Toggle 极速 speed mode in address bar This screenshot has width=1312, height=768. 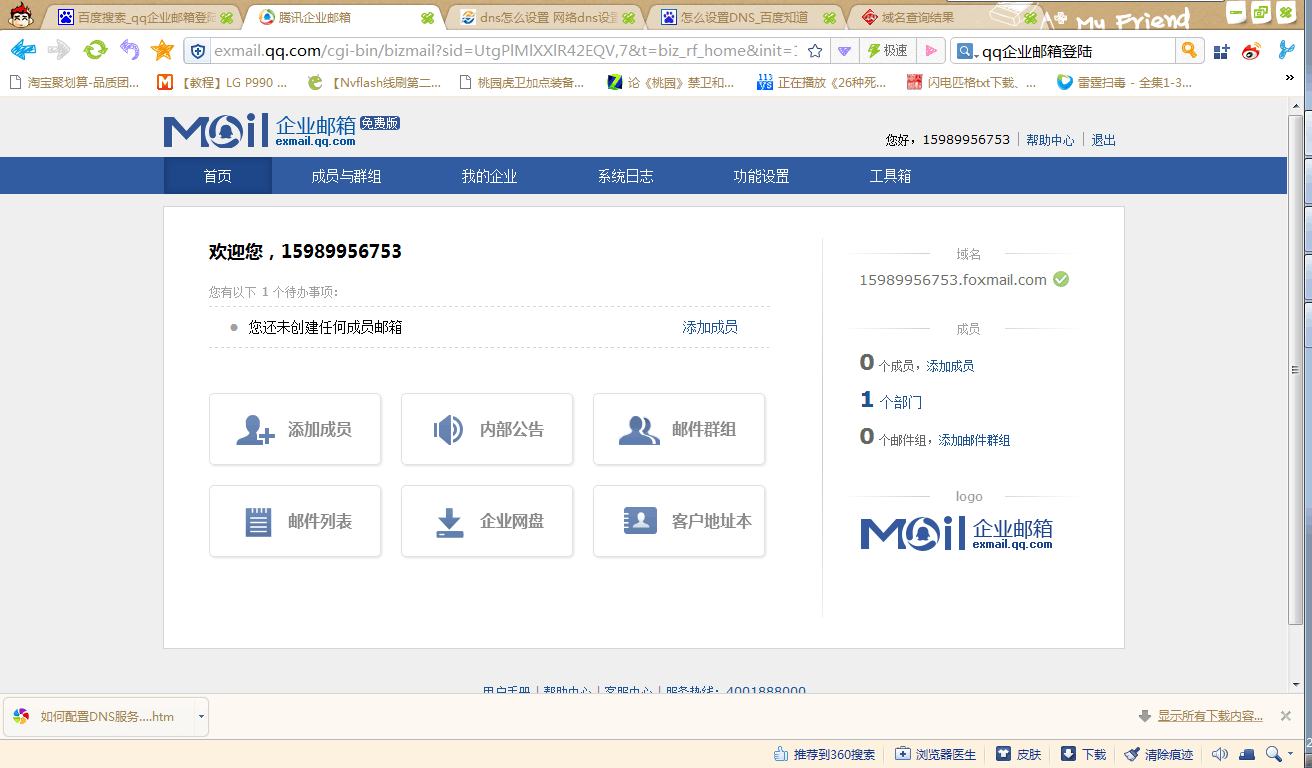click(887, 51)
